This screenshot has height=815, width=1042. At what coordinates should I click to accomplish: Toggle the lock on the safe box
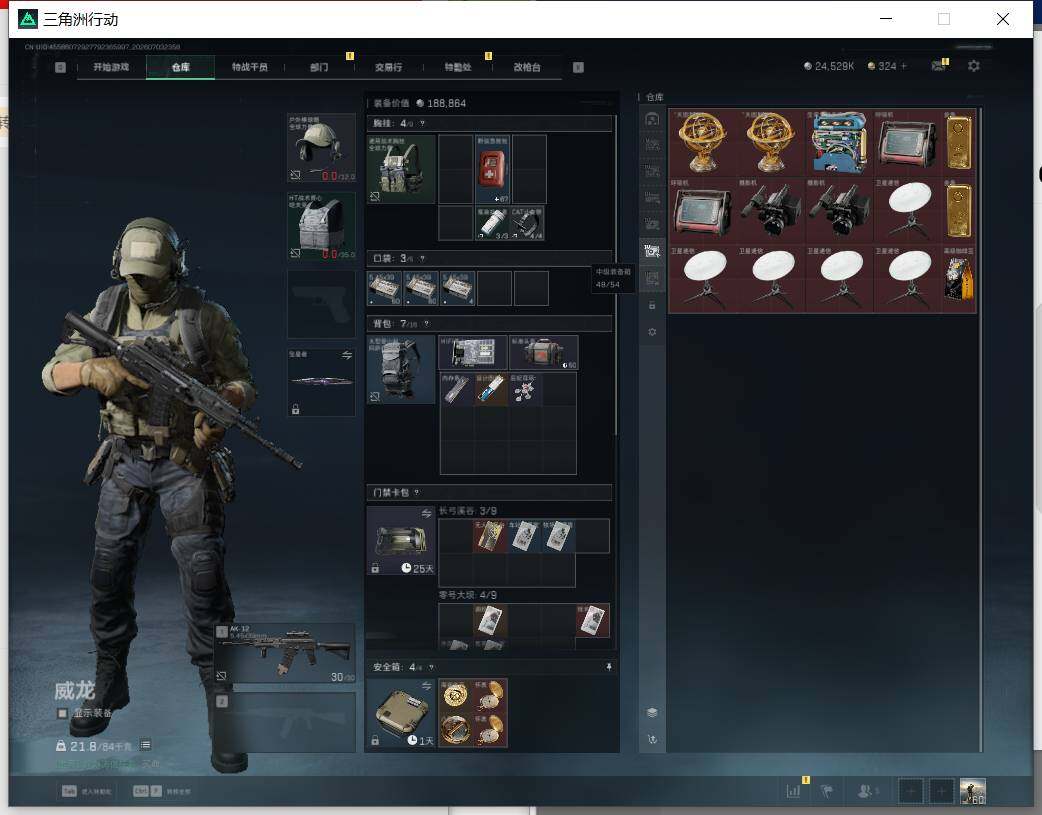tap(375, 740)
